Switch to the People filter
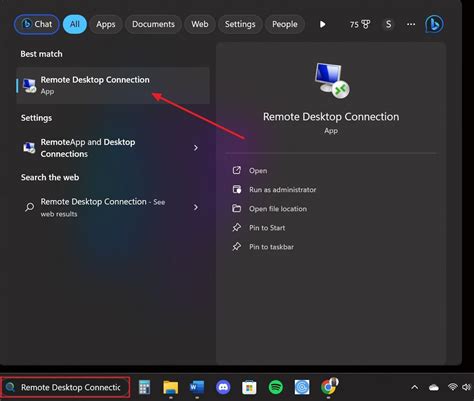Image resolution: width=474 pixels, height=401 pixels. [x=285, y=24]
